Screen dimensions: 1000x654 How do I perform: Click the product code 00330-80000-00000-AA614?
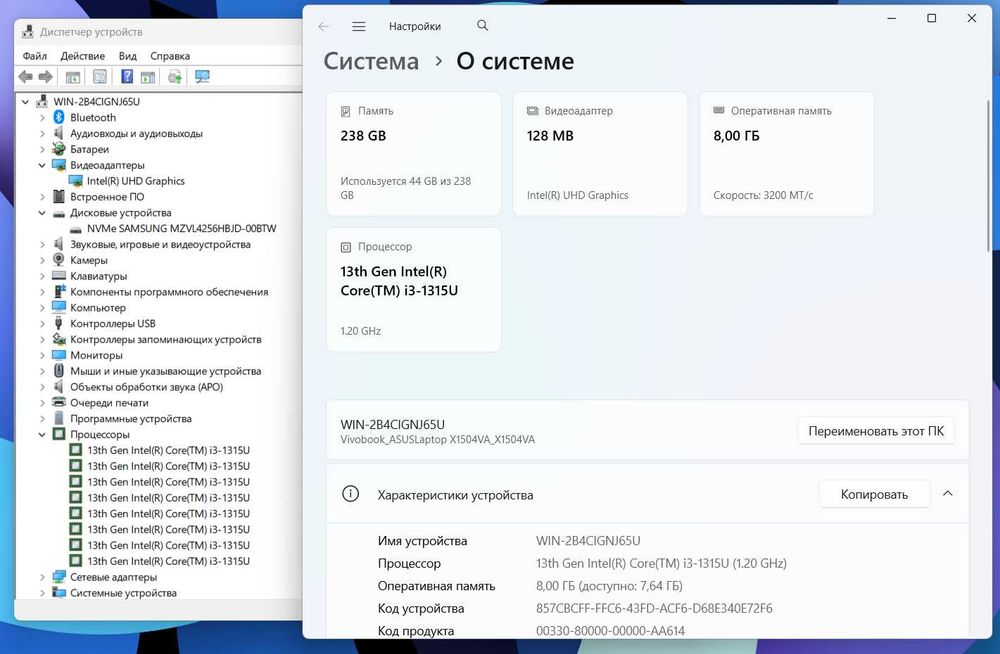(610, 630)
